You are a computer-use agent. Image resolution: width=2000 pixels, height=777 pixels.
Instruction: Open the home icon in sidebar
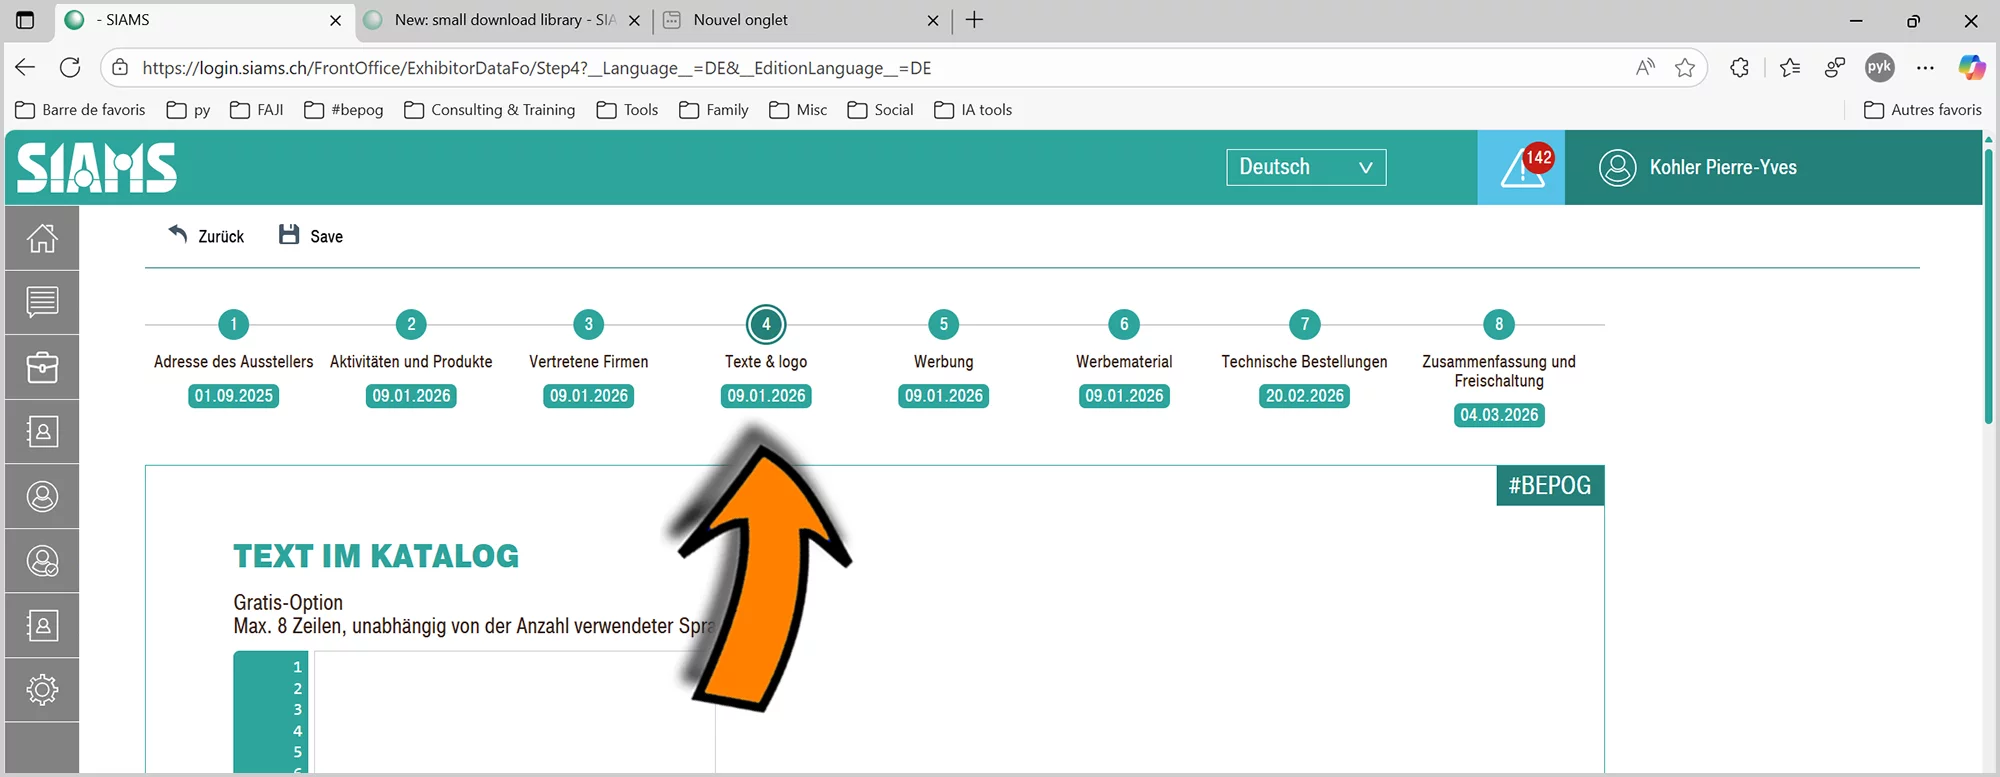coord(42,238)
